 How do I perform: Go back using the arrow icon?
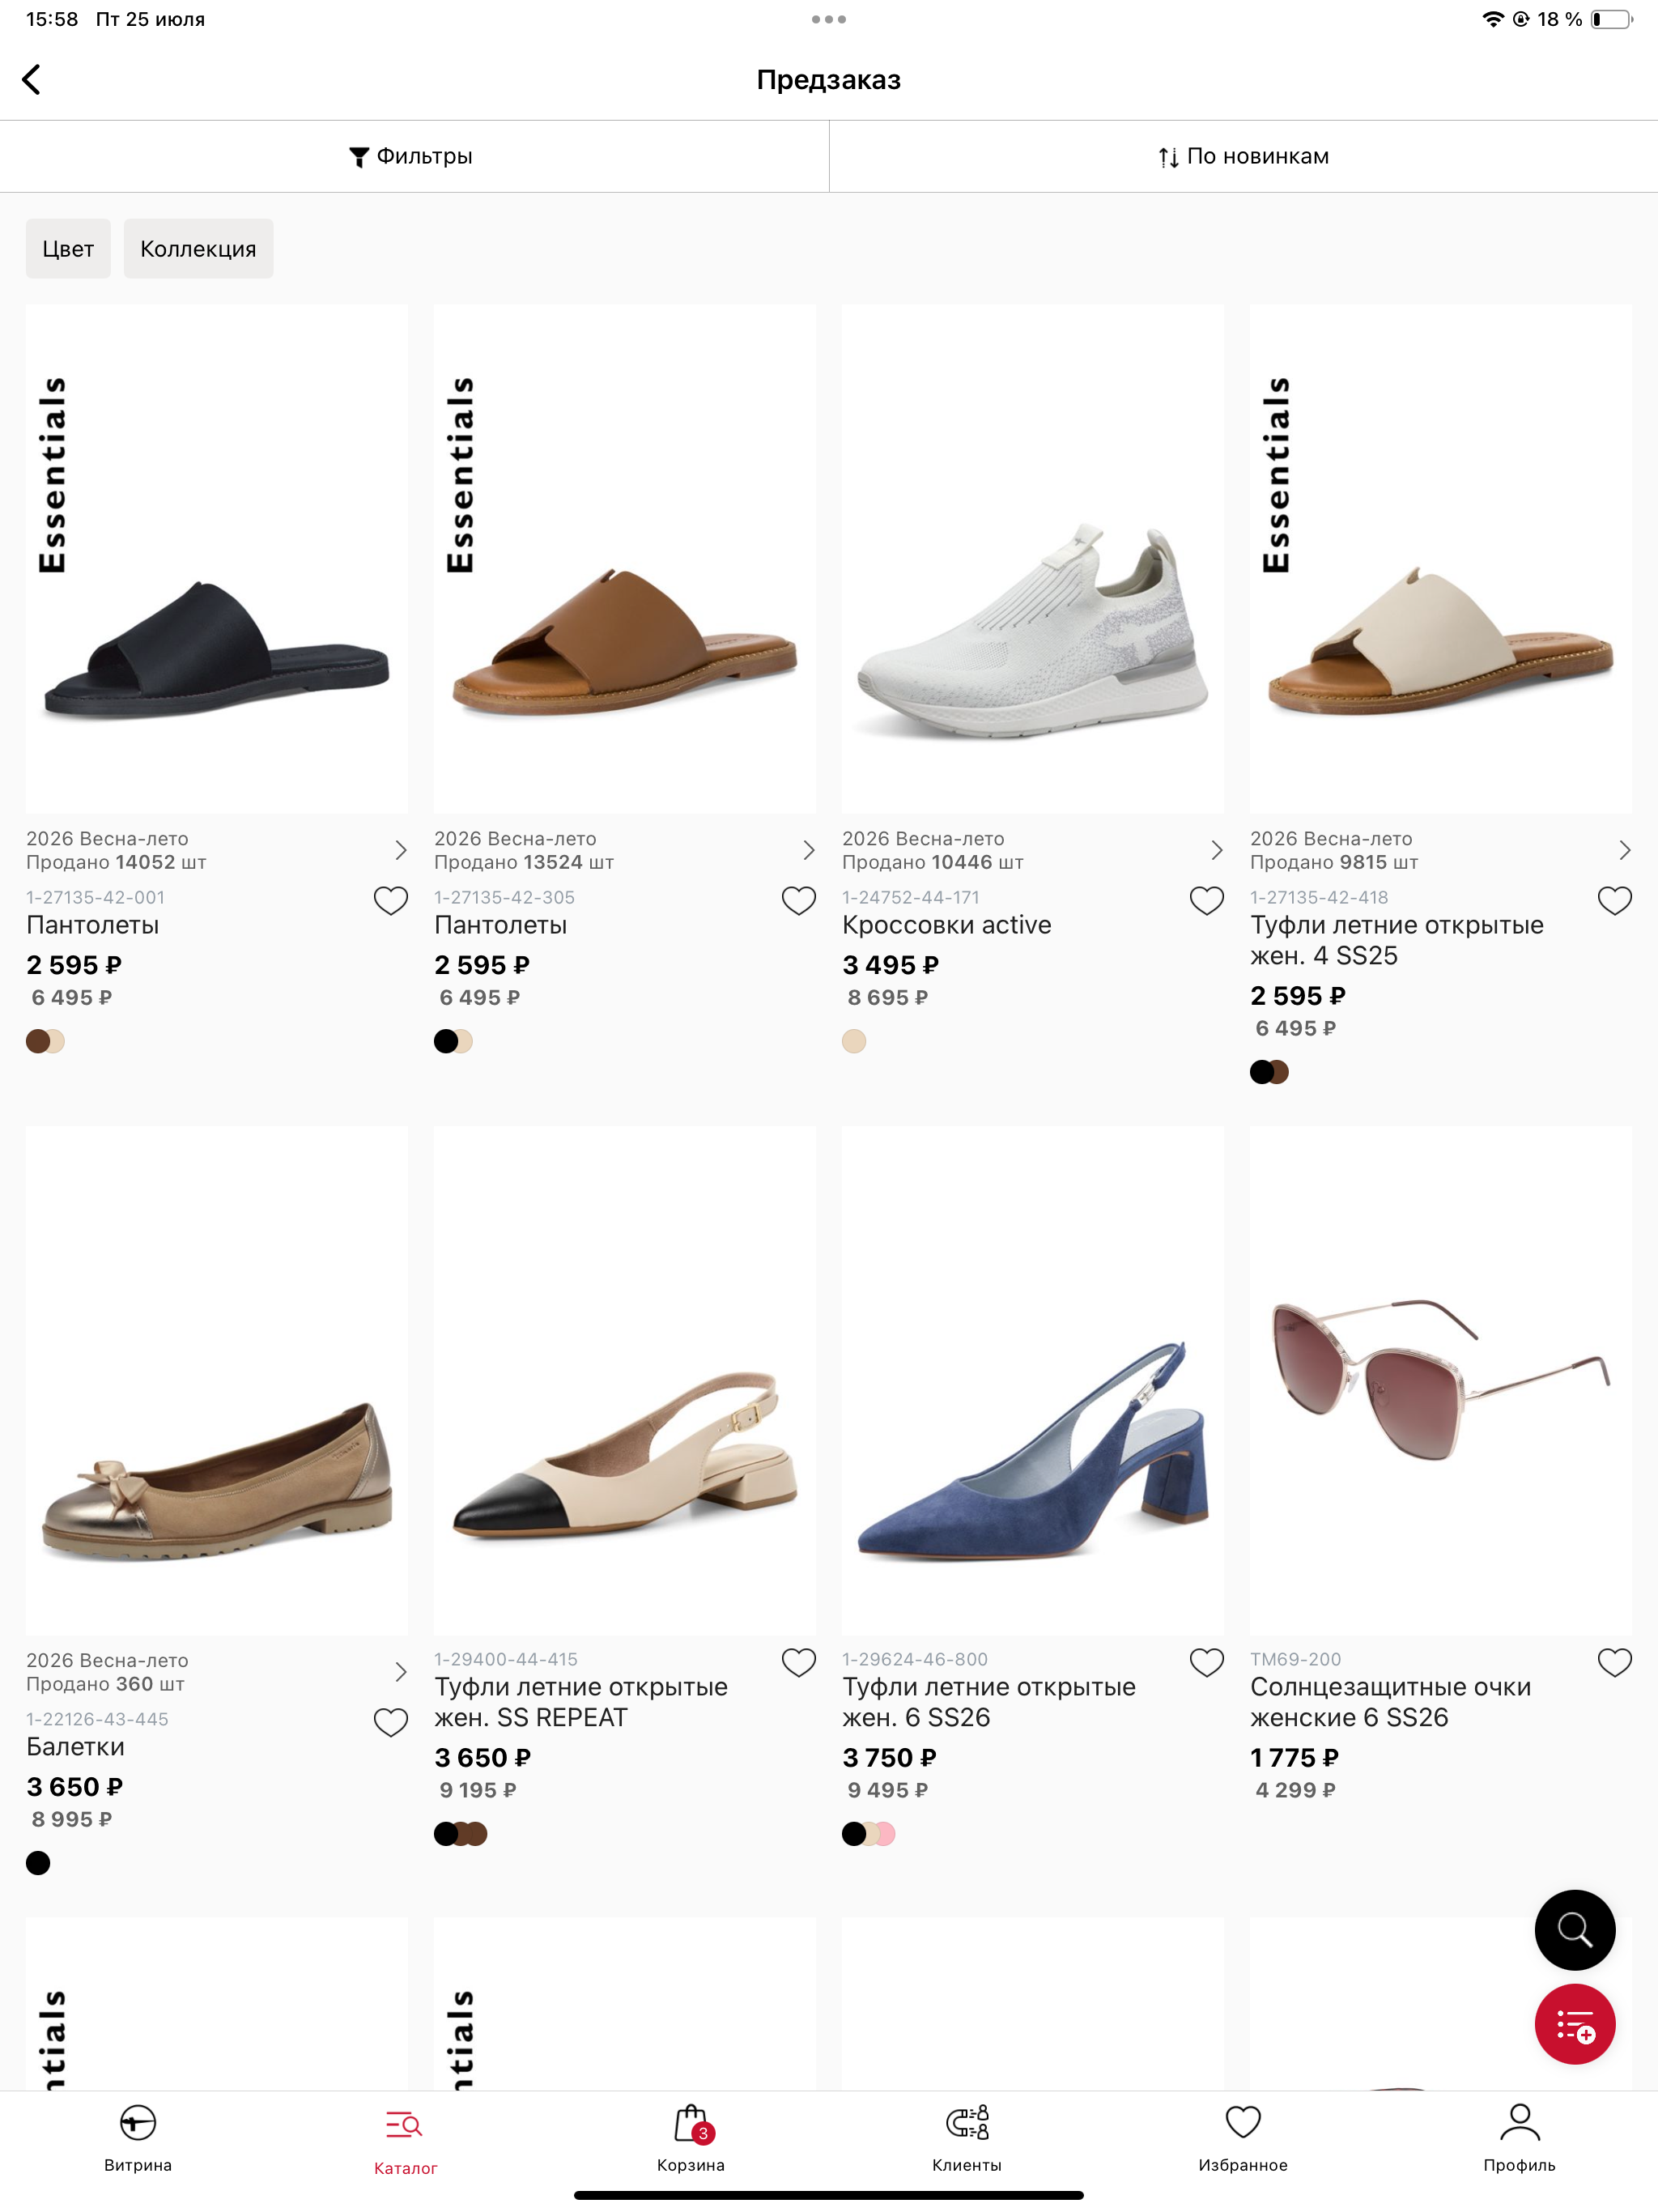32,80
